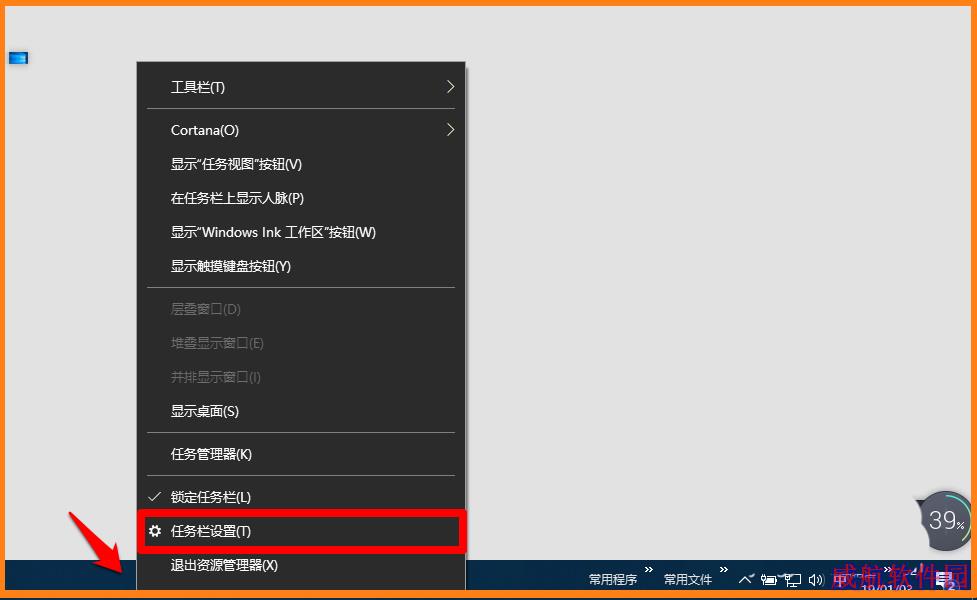Show hidden tray icons with the caret
The image size is (977, 600).
(x=746, y=579)
